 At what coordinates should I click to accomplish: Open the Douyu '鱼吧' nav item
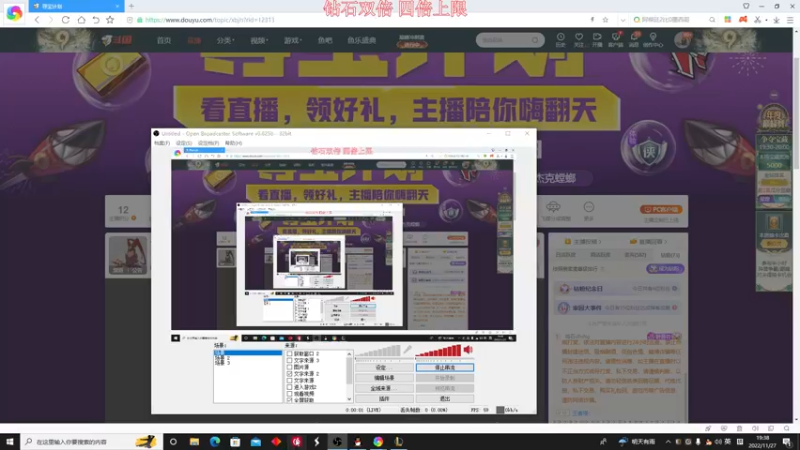point(325,40)
